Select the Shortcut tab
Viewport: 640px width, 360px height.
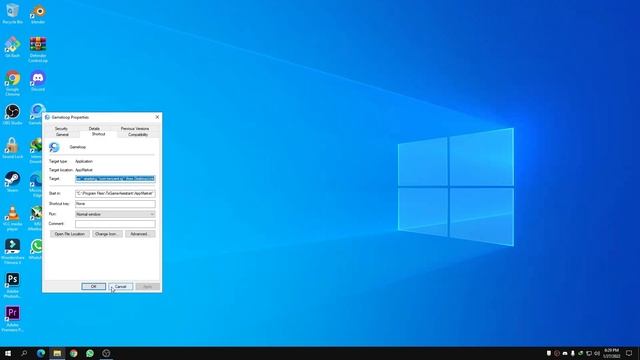[x=98, y=134]
